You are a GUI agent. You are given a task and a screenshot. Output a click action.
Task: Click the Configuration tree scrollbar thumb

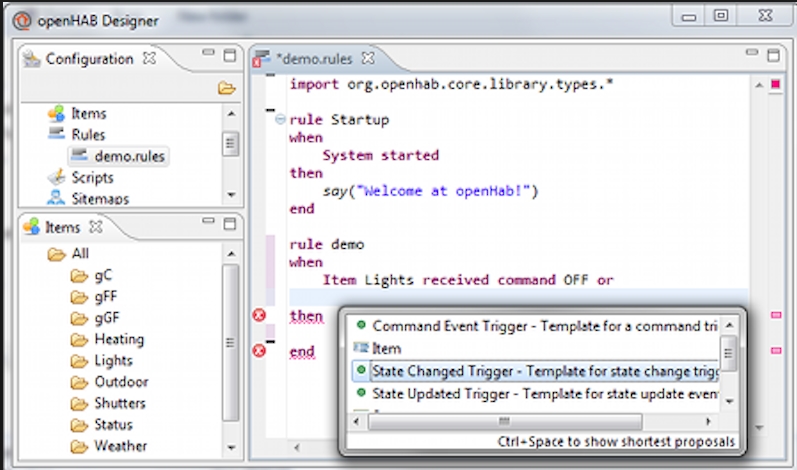(230, 144)
